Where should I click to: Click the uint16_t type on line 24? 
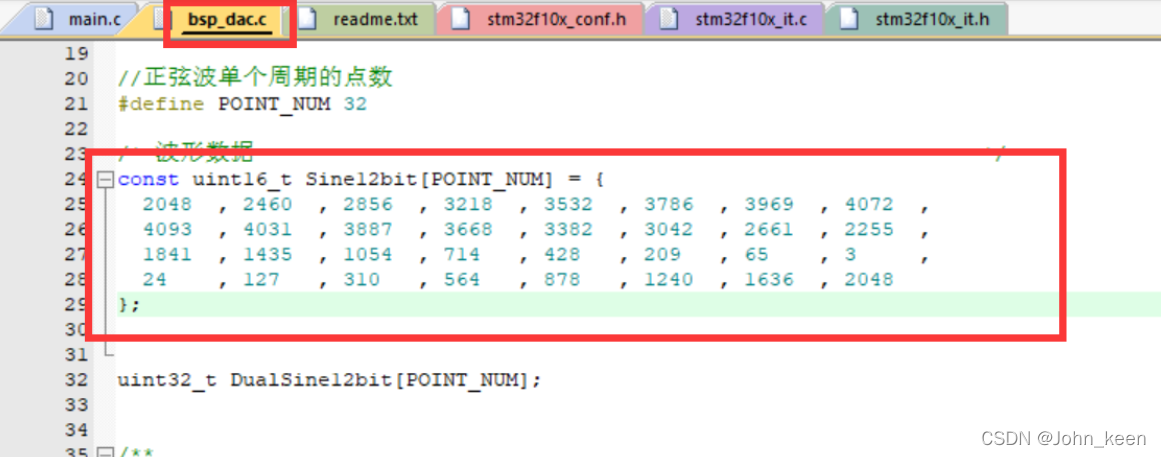click(x=243, y=179)
